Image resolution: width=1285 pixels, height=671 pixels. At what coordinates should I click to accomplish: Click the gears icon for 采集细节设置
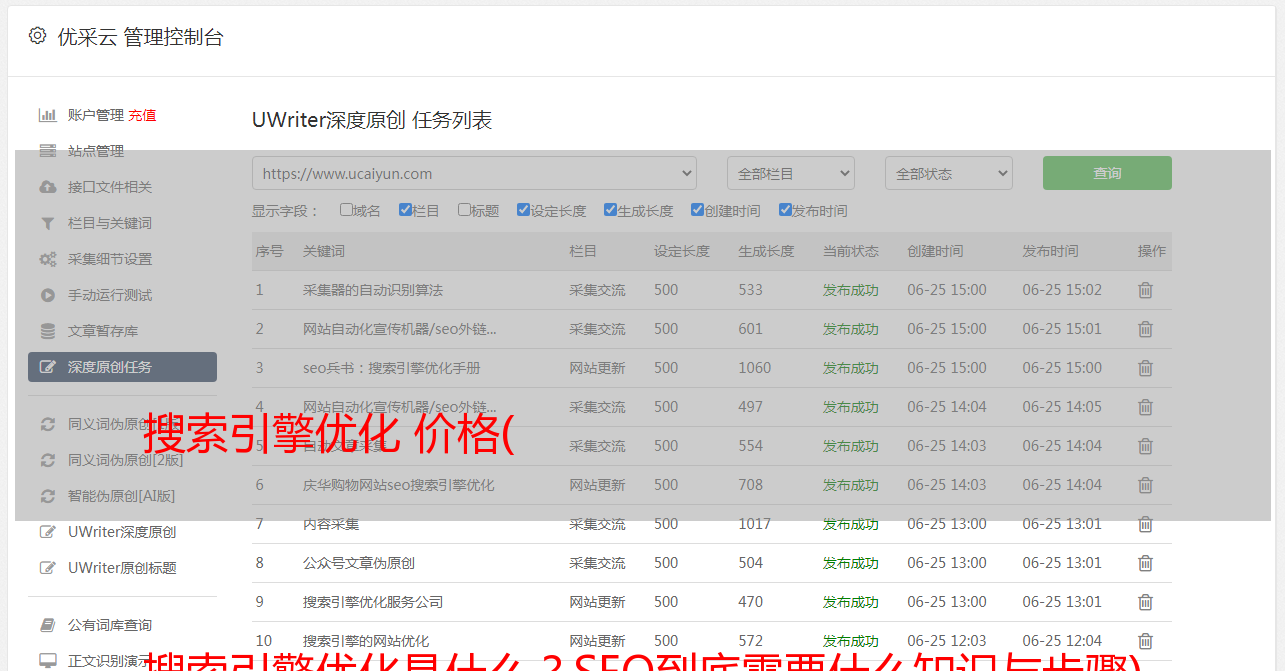(47, 259)
